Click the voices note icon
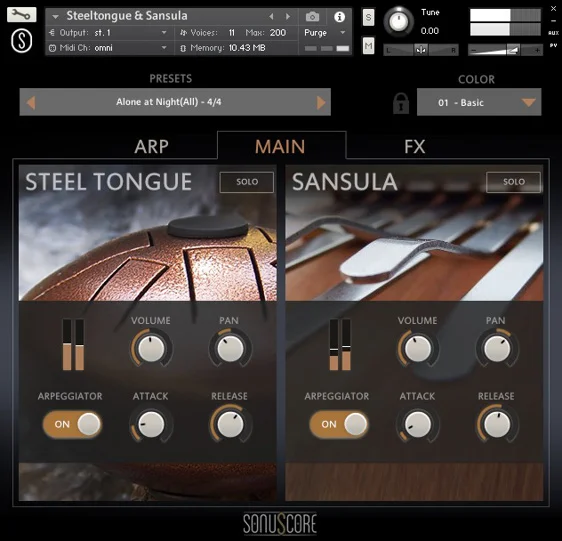 184,33
